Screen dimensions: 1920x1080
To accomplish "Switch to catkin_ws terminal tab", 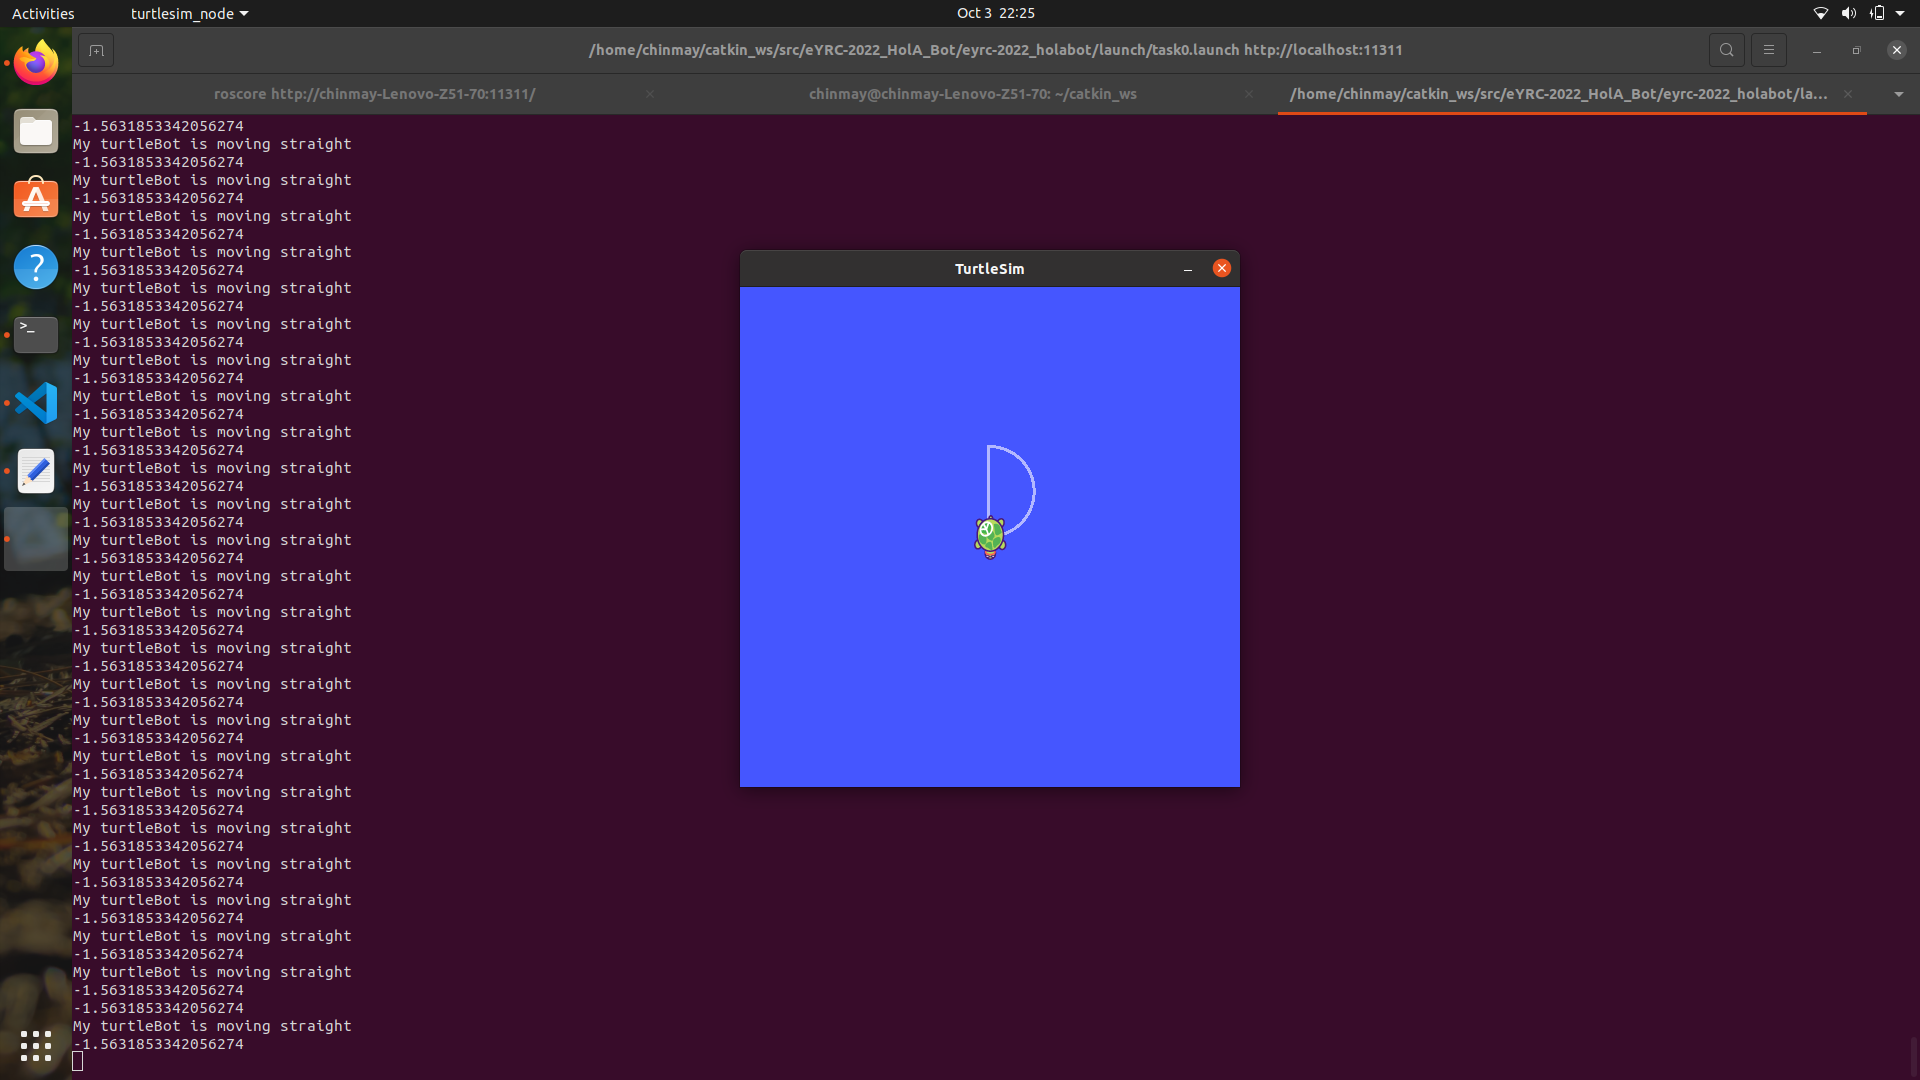I will (972, 94).
